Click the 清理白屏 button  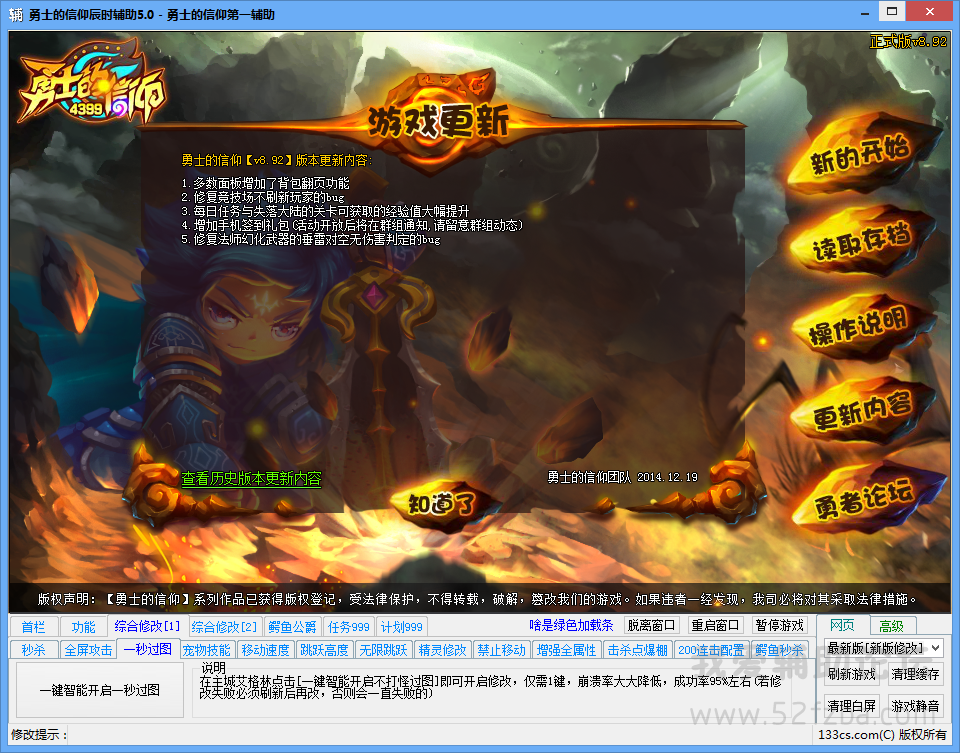coord(851,706)
